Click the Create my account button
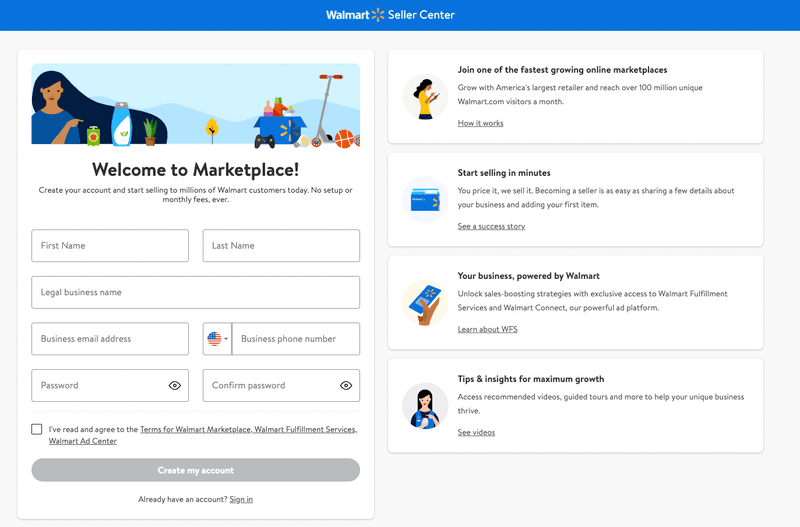This screenshot has width=800, height=527. (195, 470)
